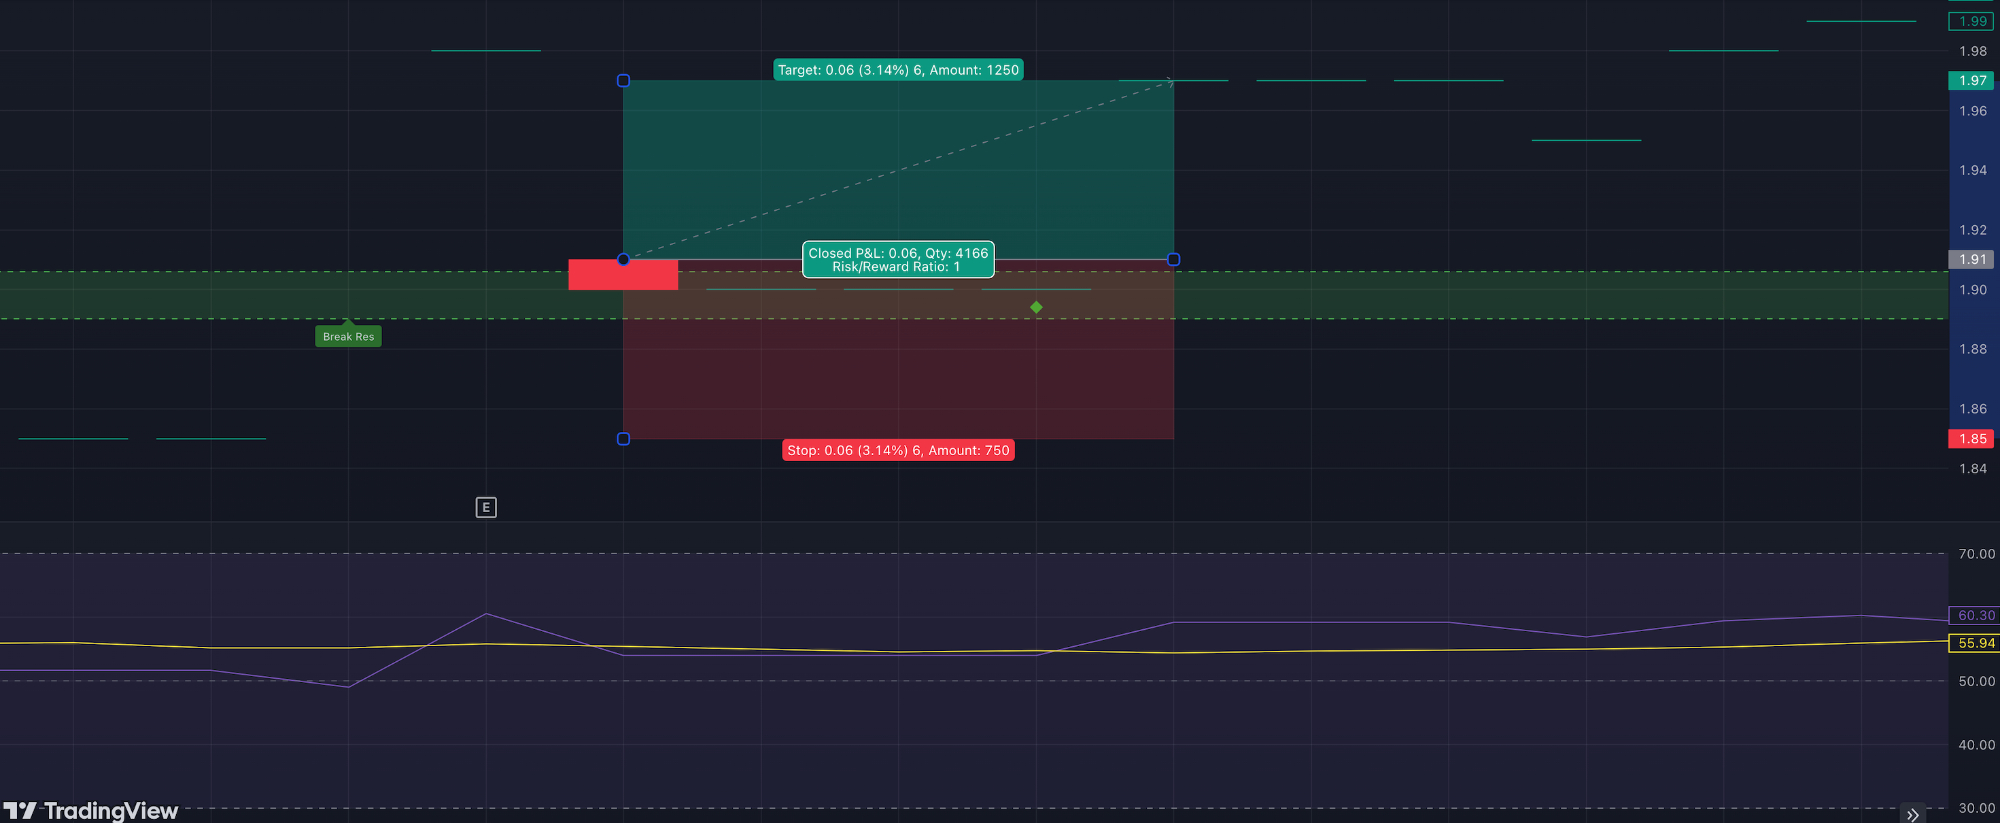The width and height of the screenshot is (2000, 823).
Task: Click the 55.94 yellow value tag
Action: click(x=1974, y=643)
